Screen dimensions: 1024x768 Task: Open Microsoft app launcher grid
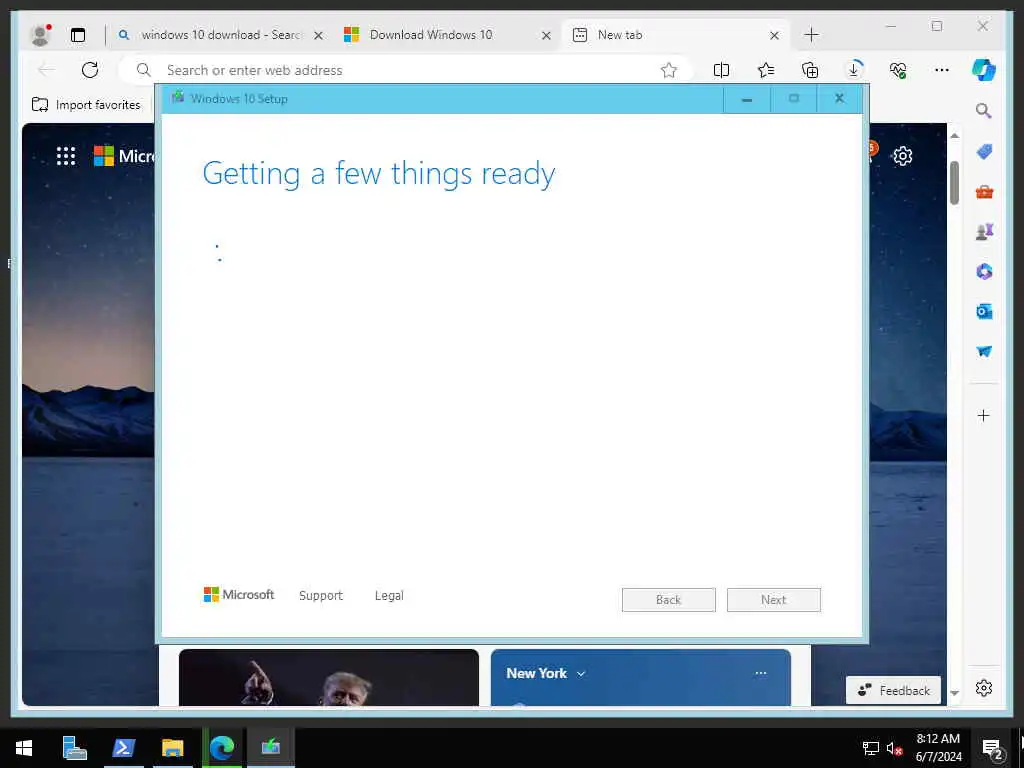point(66,156)
